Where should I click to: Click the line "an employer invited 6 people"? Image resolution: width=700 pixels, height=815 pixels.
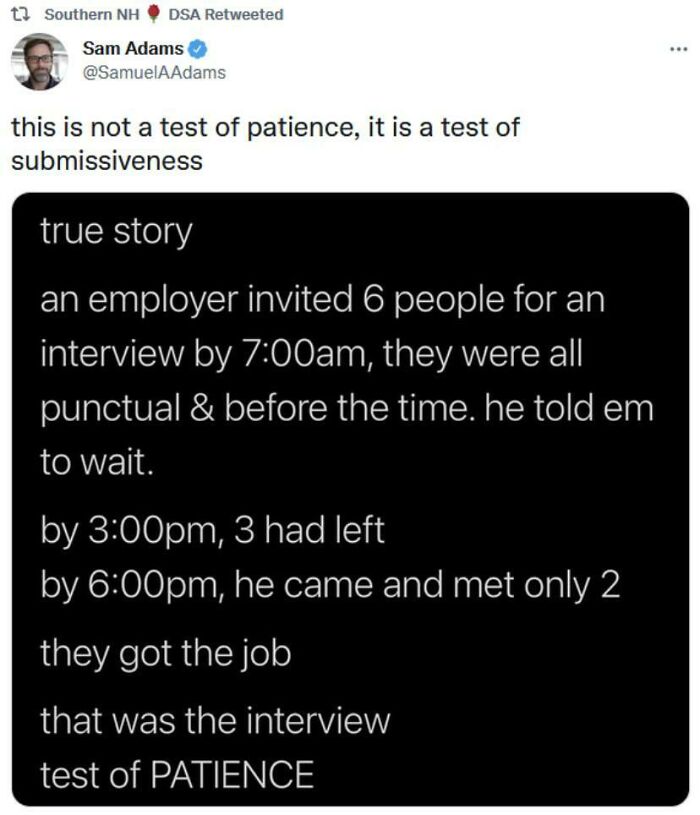pyautogui.click(x=322, y=300)
